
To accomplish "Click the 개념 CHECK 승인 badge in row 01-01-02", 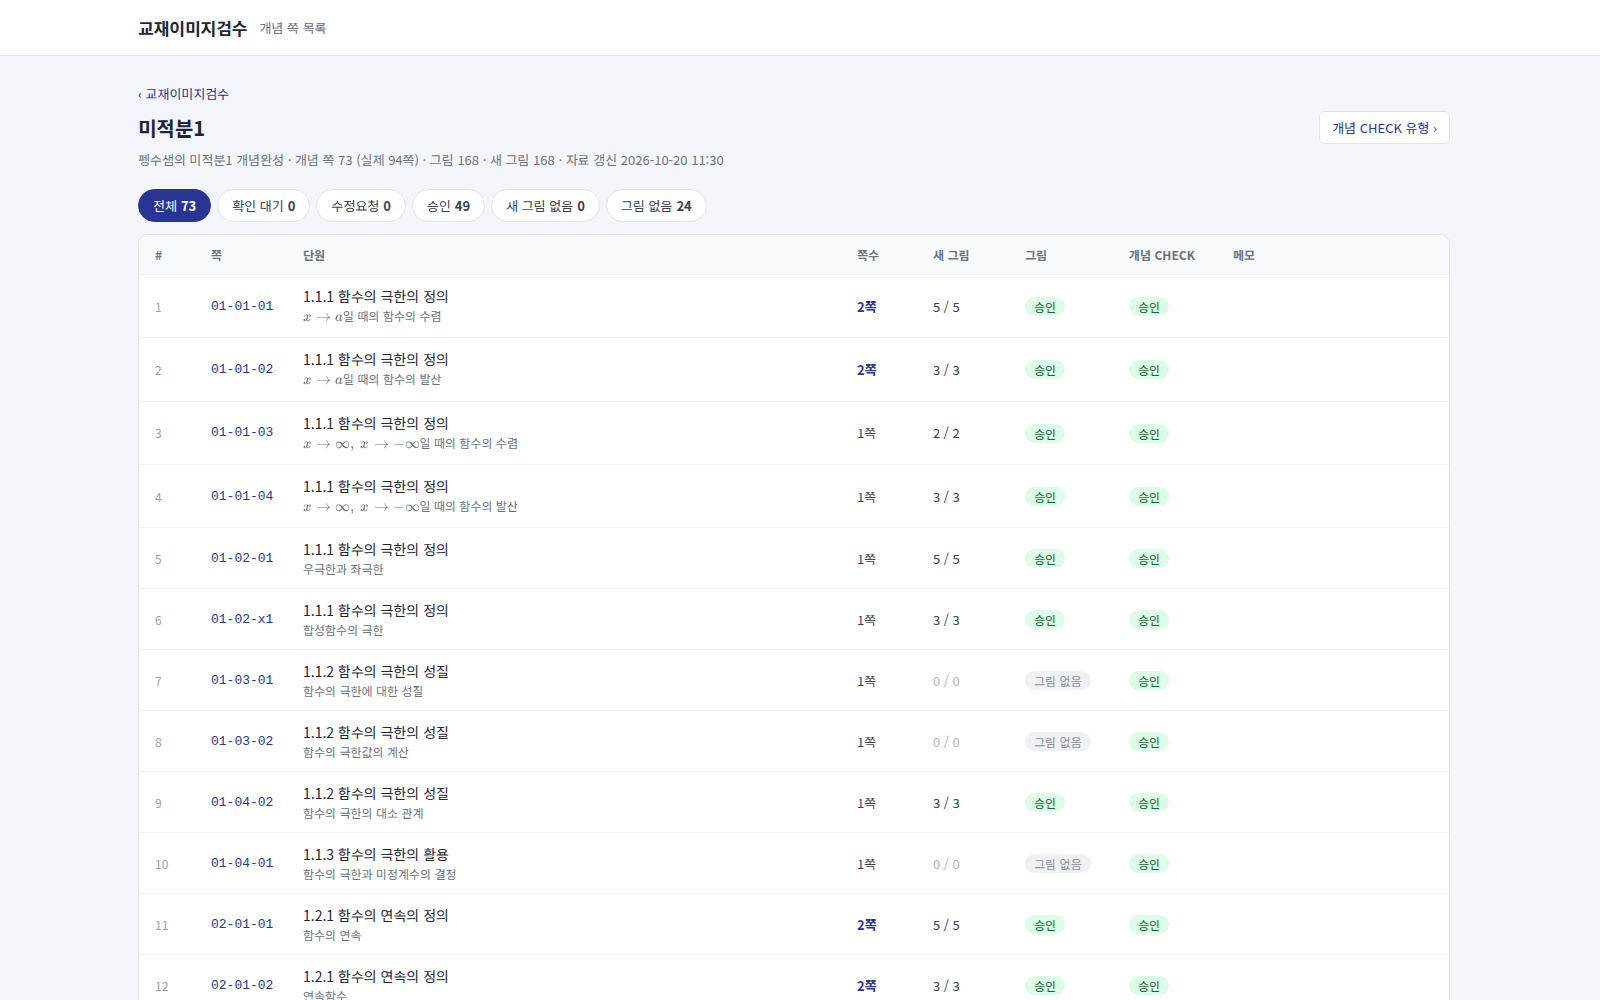I will [x=1149, y=370].
